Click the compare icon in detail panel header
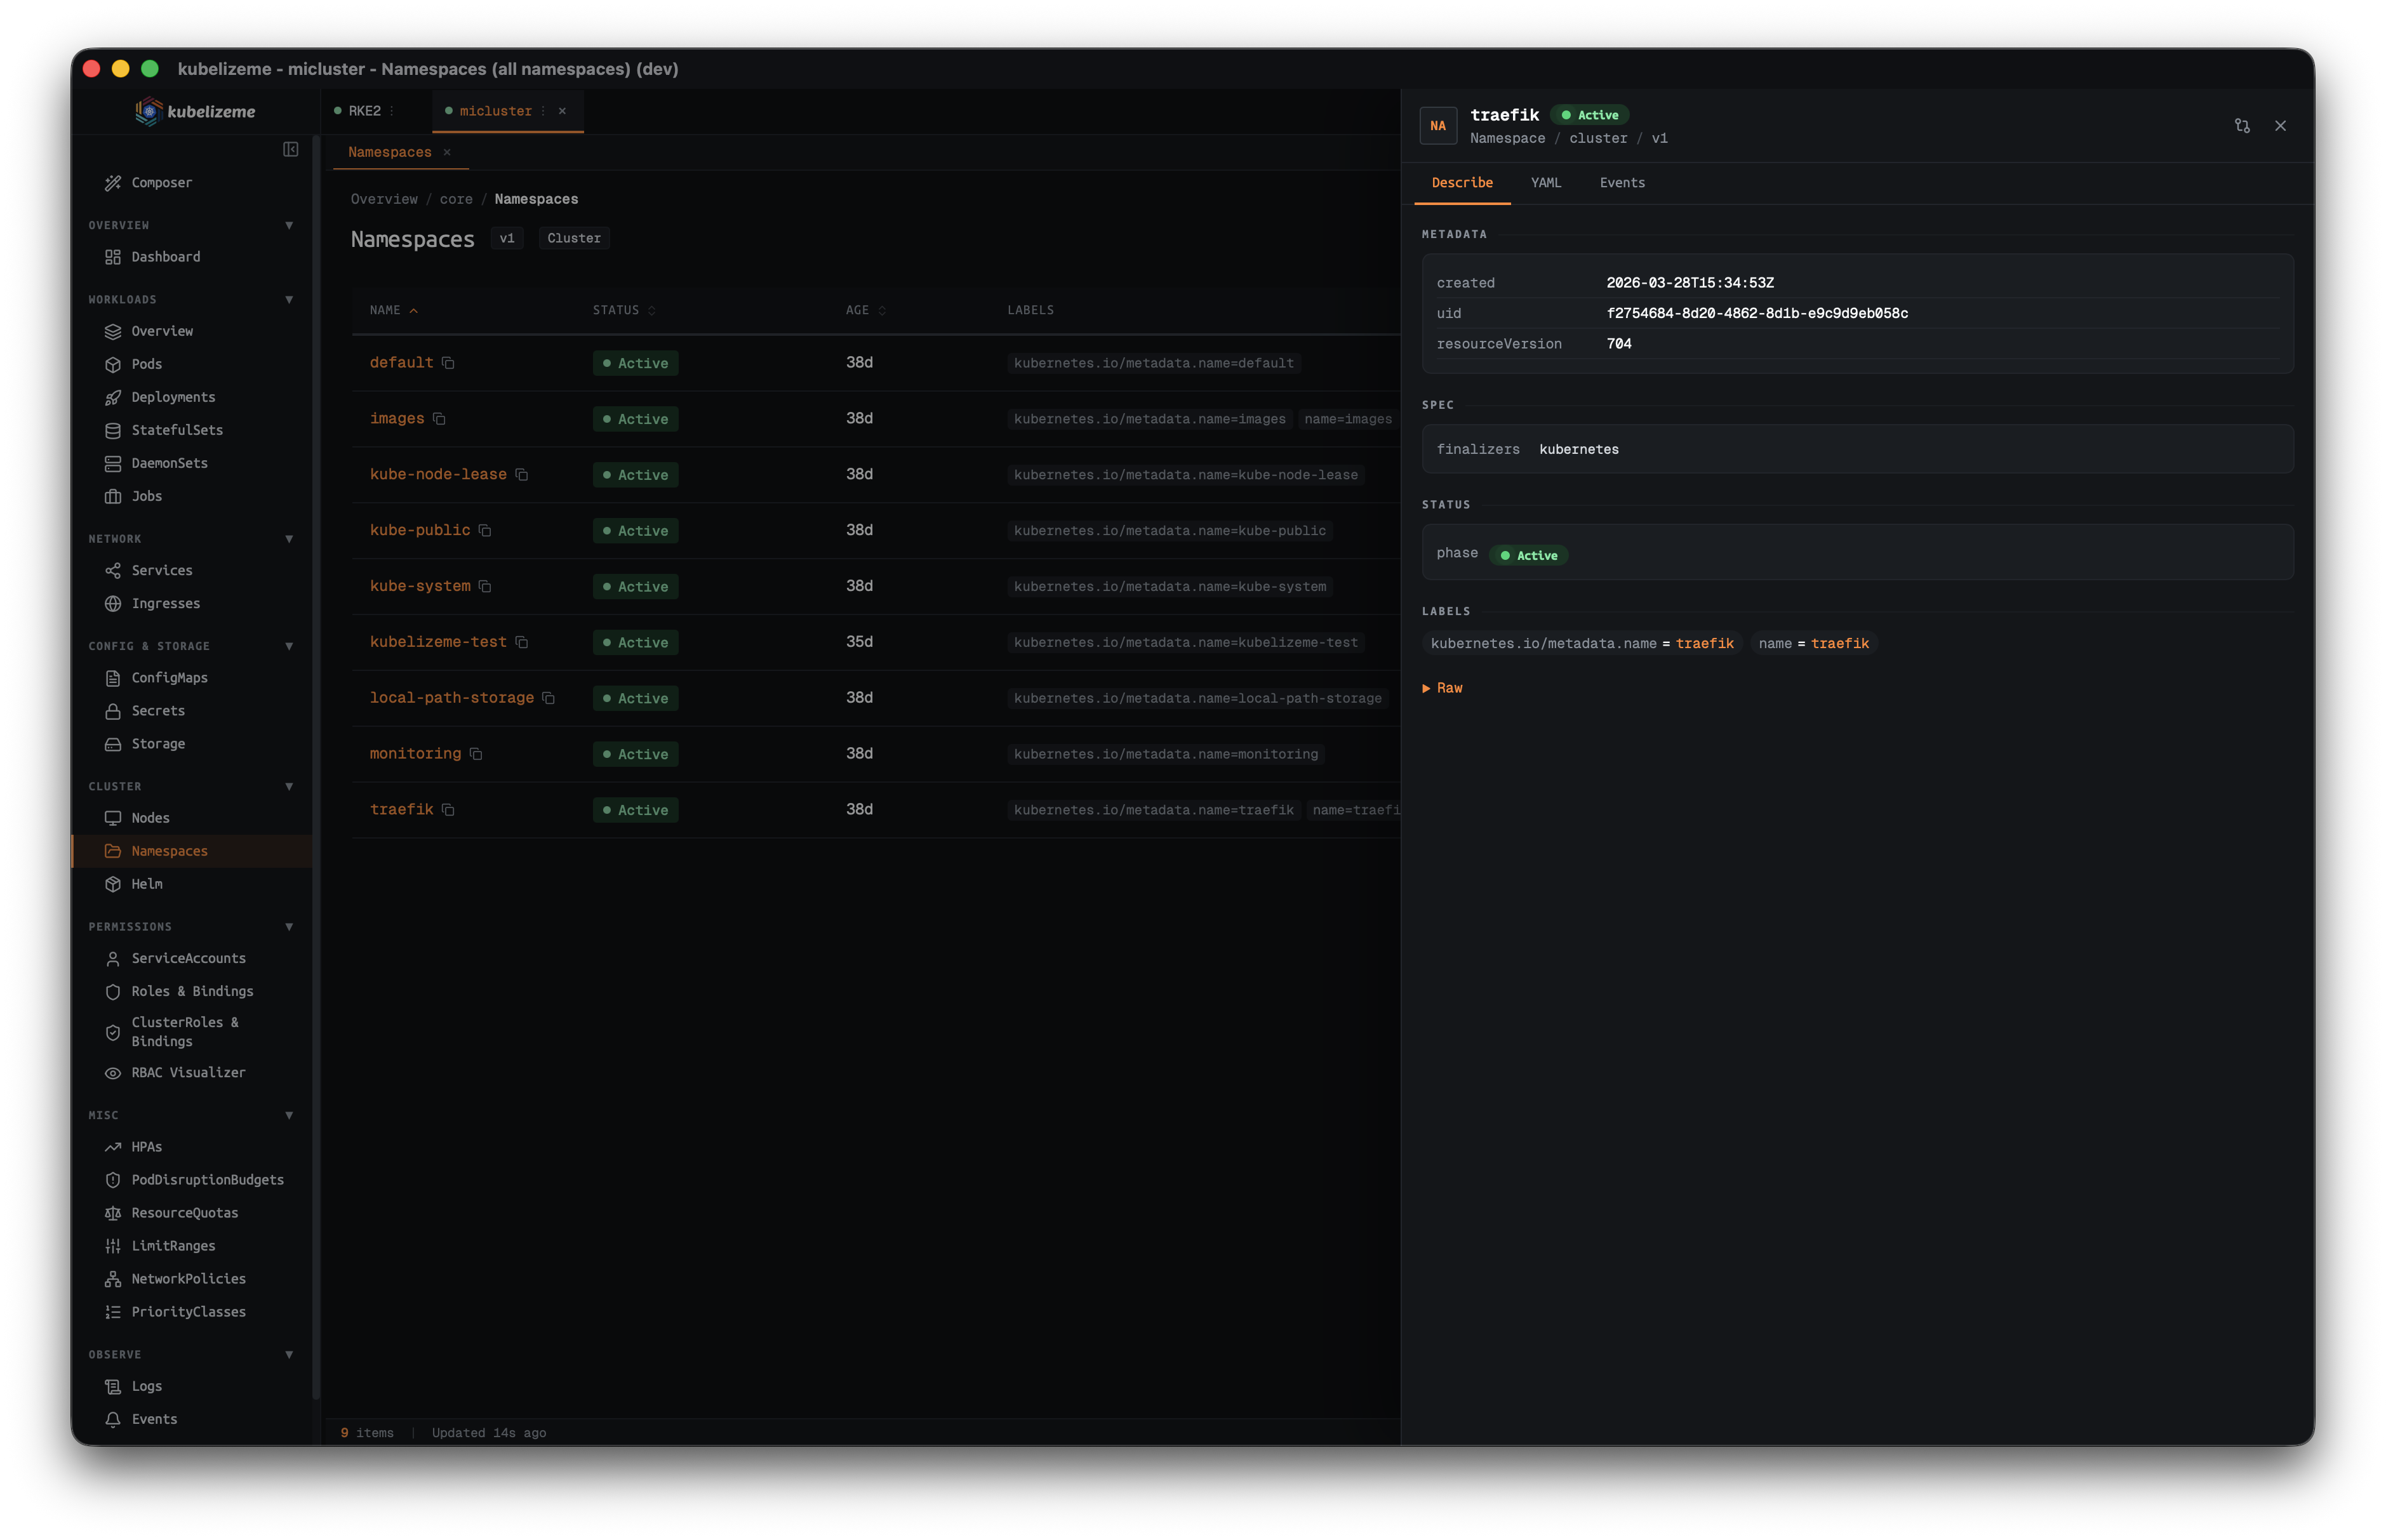 (x=2242, y=126)
